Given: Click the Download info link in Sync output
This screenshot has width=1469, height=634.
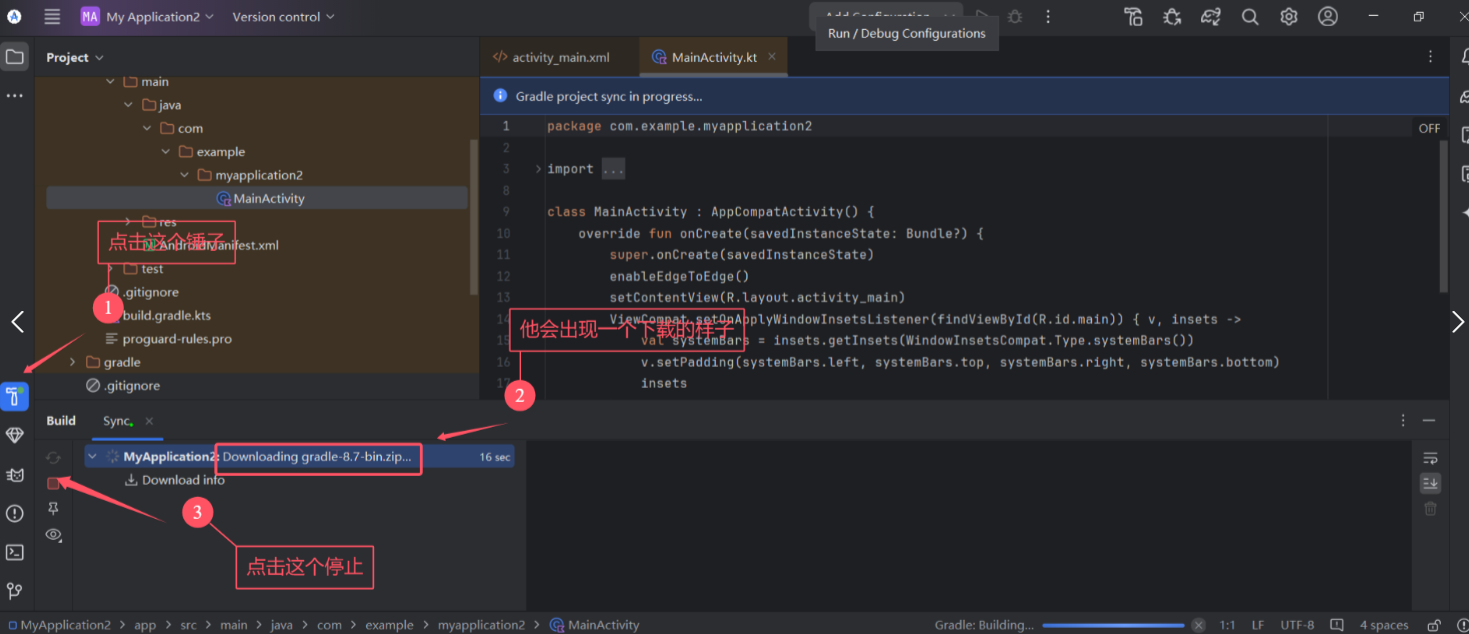Looking at the screenshot, I should tap(182, 480).
